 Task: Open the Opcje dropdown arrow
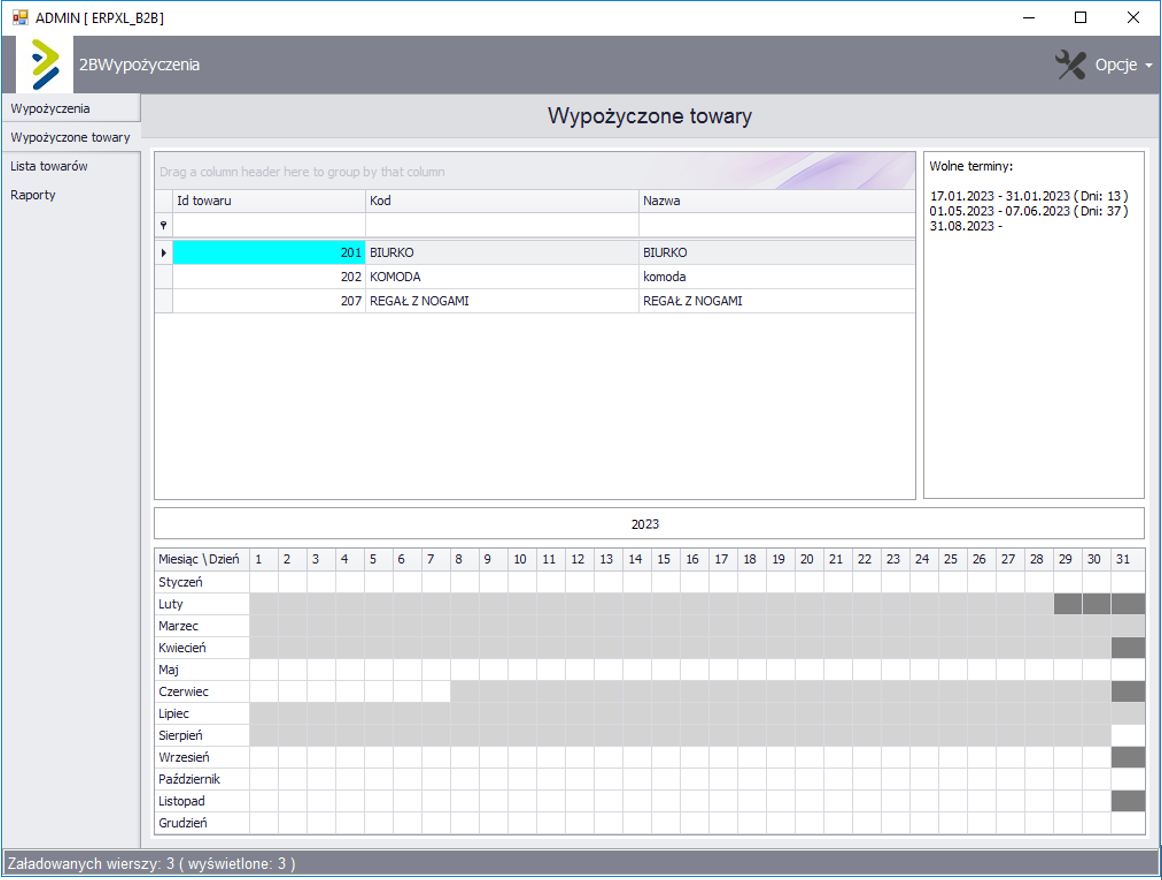click(x=1149, y=65)
